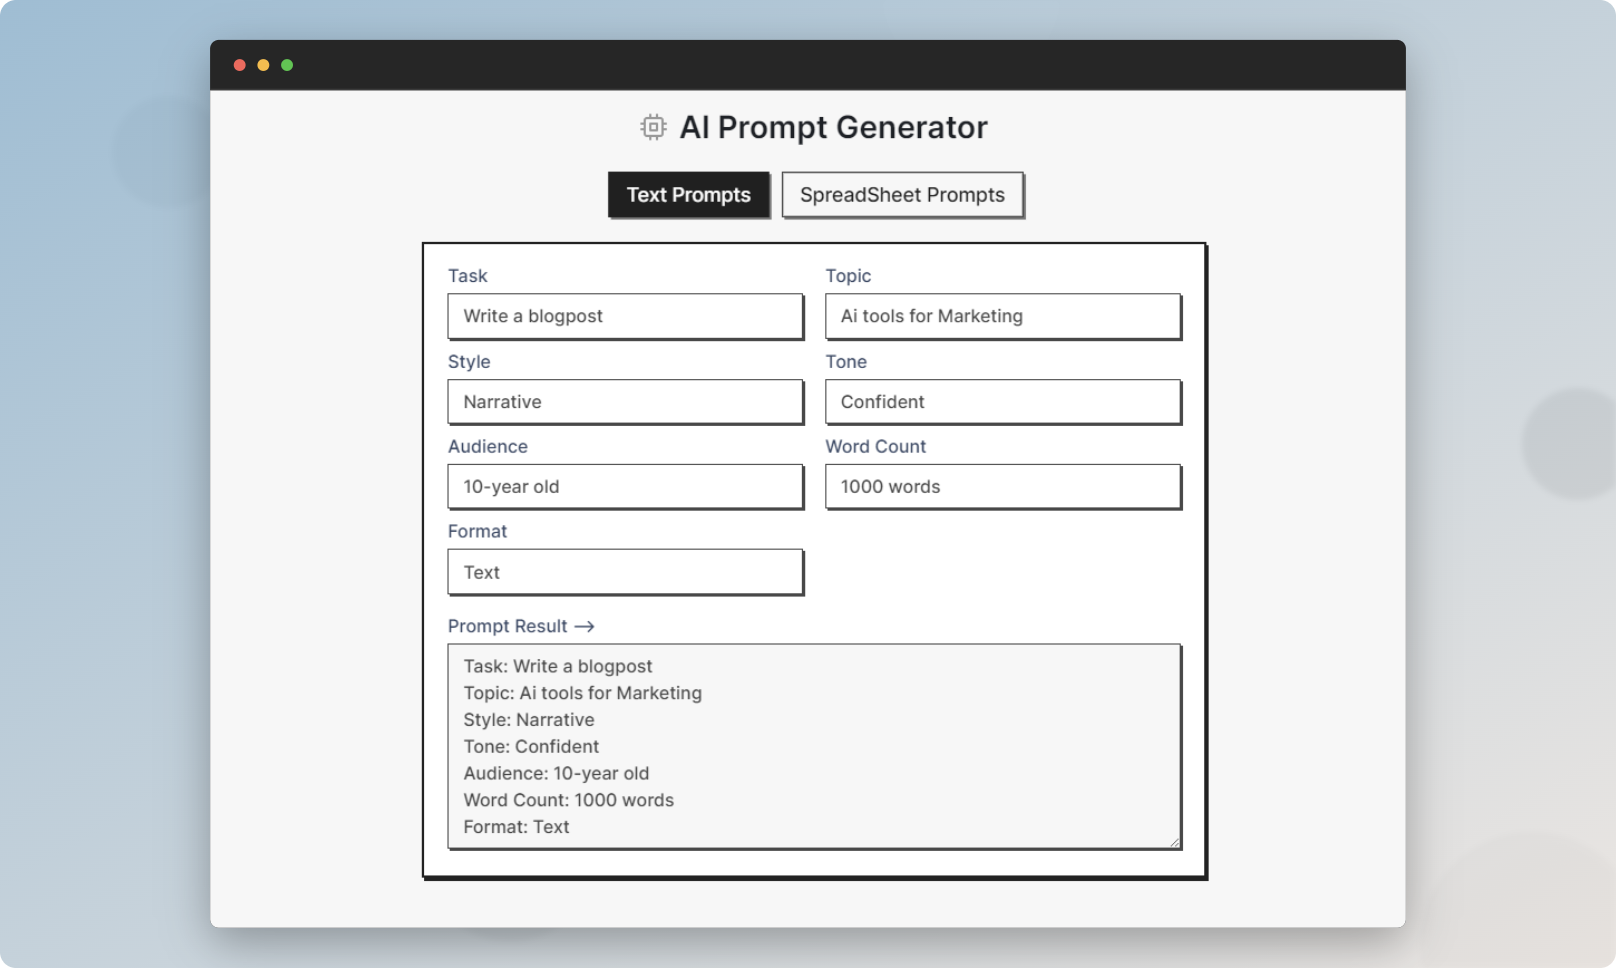
Task: Click the line 'Word Count: 1000 words' in result
Action: 568,800
